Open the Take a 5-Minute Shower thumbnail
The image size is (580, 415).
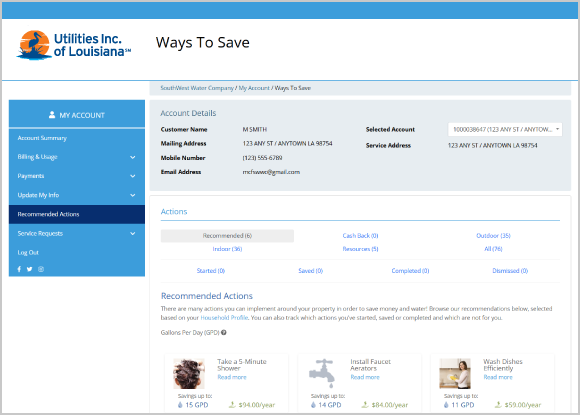pyautogui.click(x=189, y=373)
